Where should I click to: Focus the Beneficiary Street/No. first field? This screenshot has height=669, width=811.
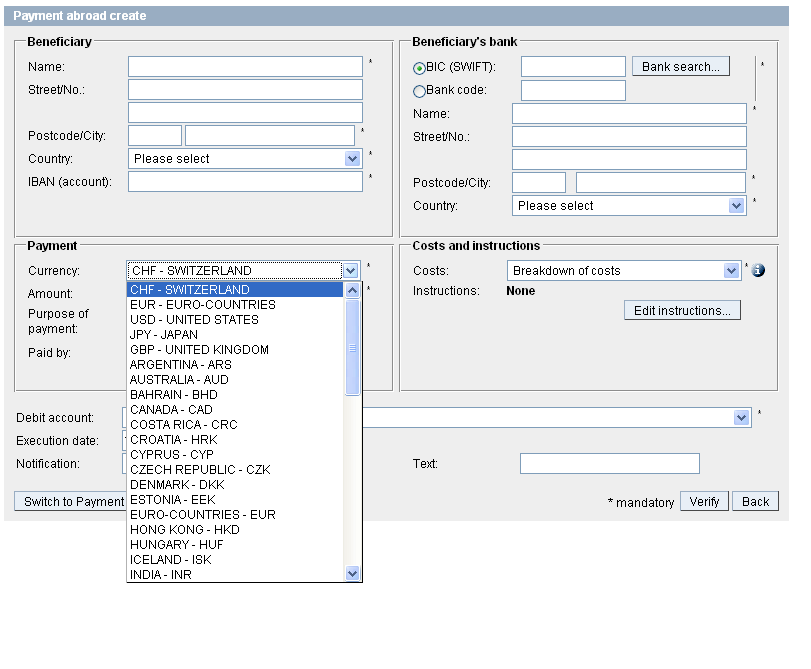(x=245, y=90)
